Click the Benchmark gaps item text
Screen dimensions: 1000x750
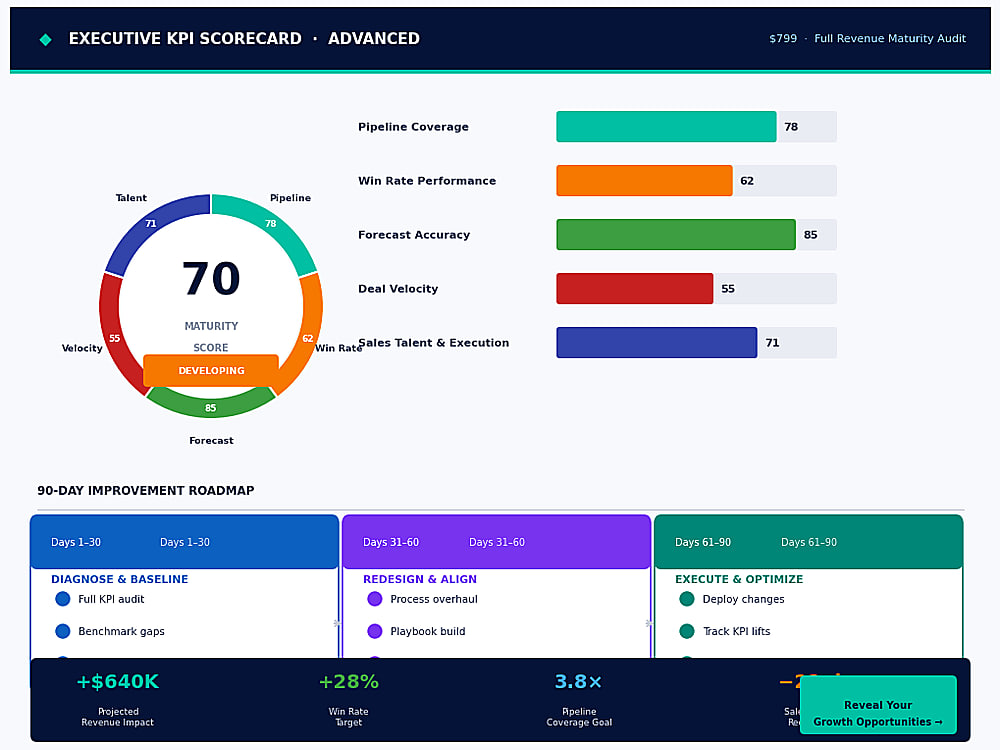tap(121, 631)
